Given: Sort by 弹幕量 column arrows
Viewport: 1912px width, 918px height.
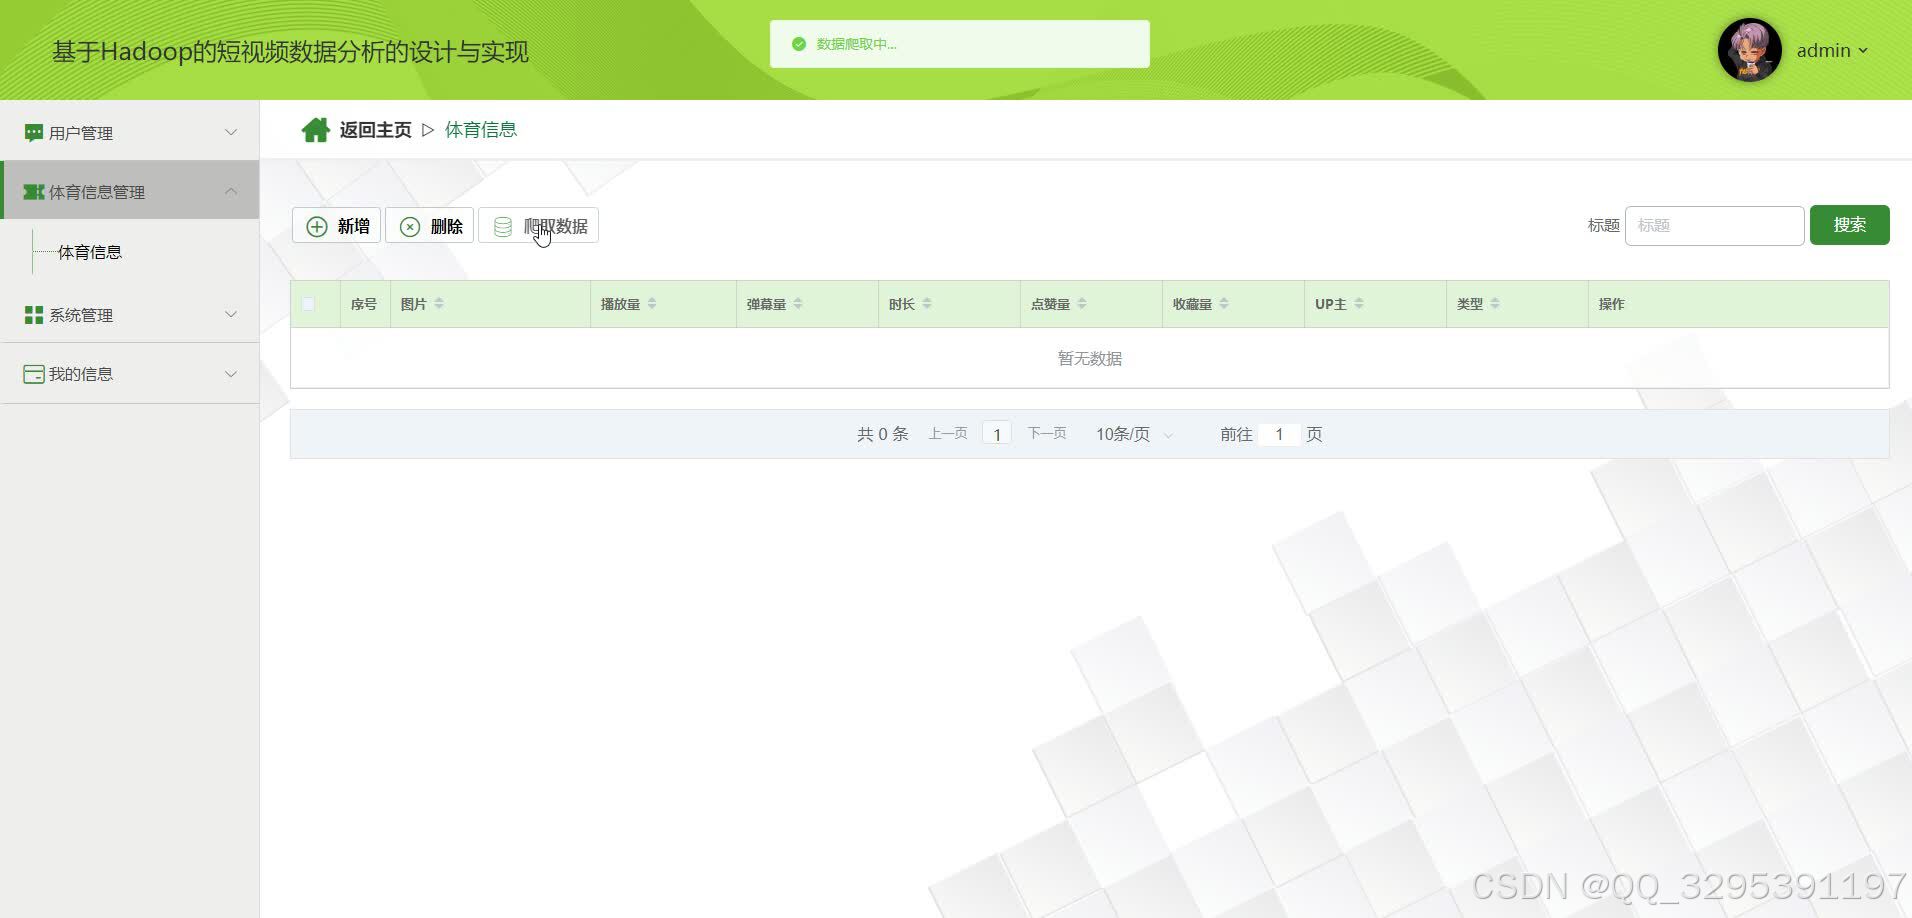Looking at the screenshot, I should pos(798,304).
